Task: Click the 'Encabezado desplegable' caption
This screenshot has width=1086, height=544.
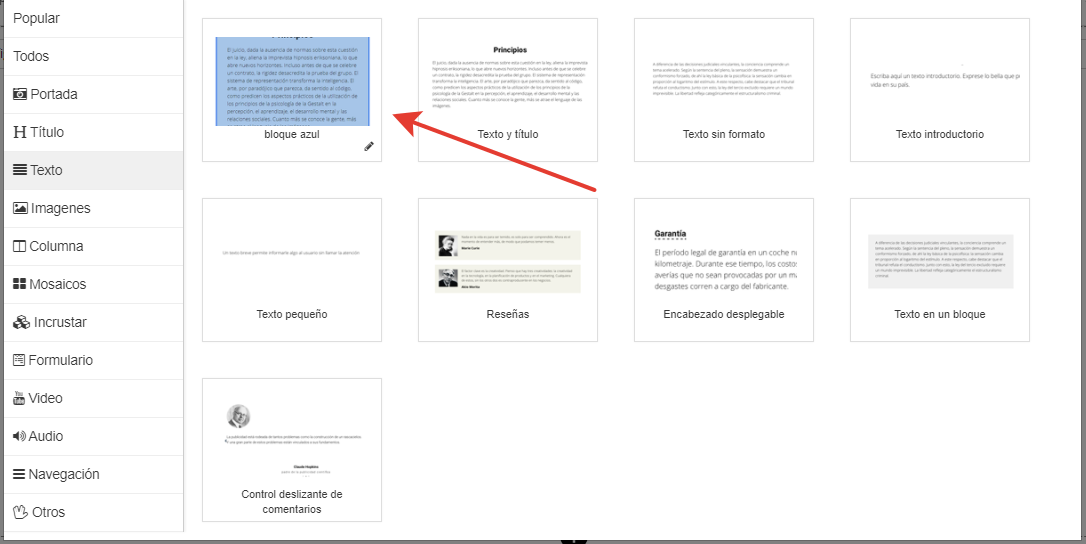Action: [x=724, y=315]
